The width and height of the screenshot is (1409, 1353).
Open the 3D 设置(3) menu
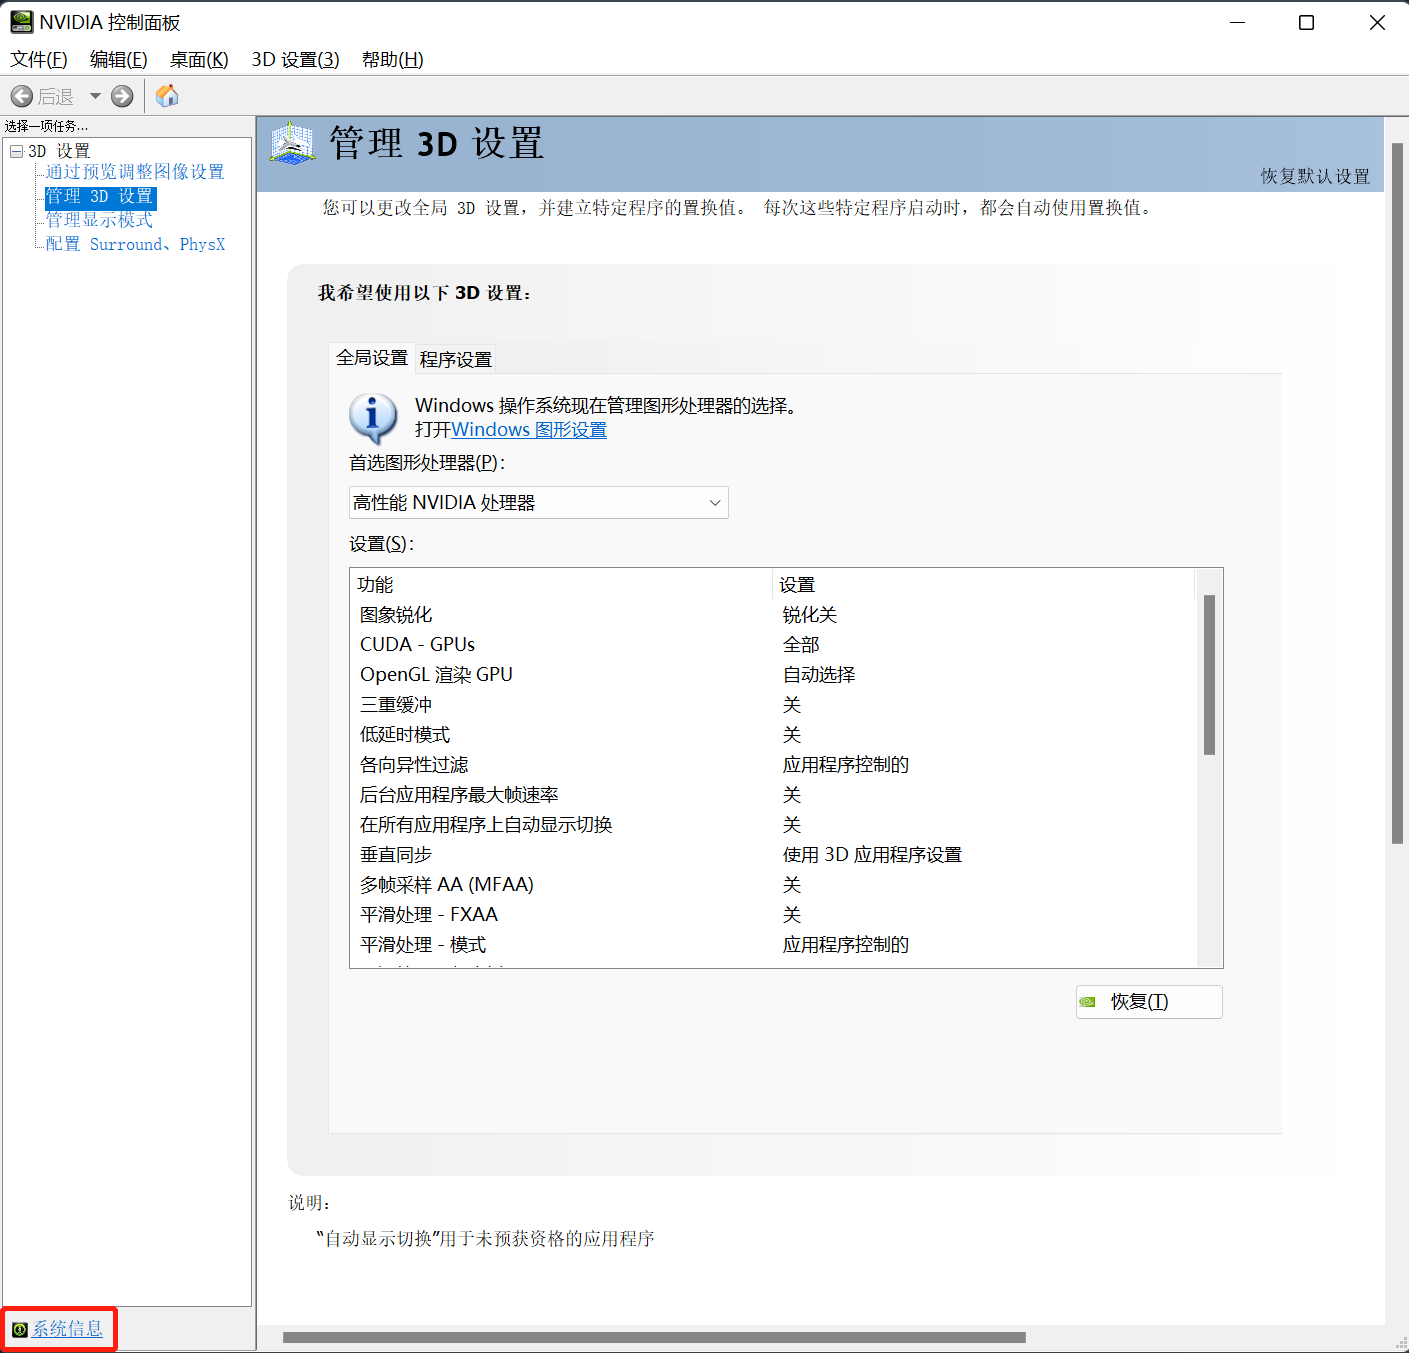[295, 60]
